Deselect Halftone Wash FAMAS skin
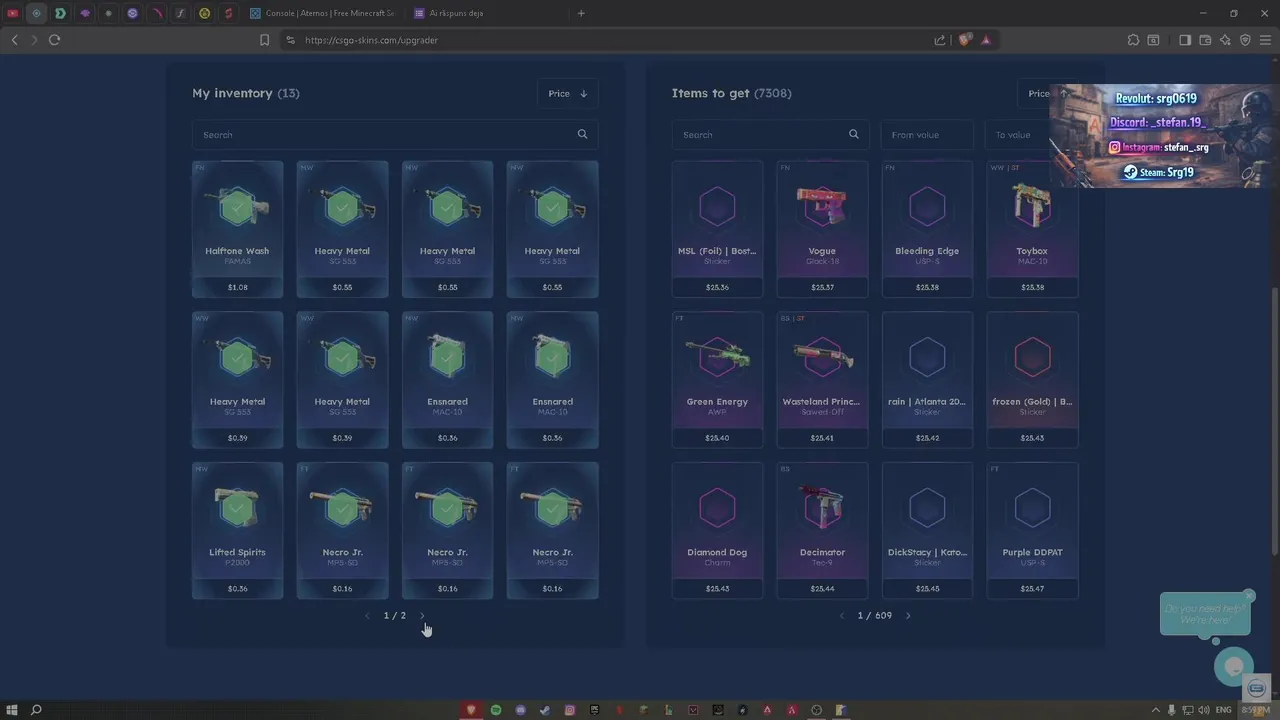 [237, 229]
